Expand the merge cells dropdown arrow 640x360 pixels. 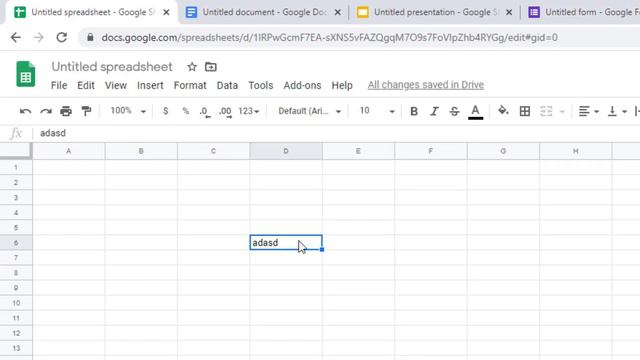(x=562, y=111)
